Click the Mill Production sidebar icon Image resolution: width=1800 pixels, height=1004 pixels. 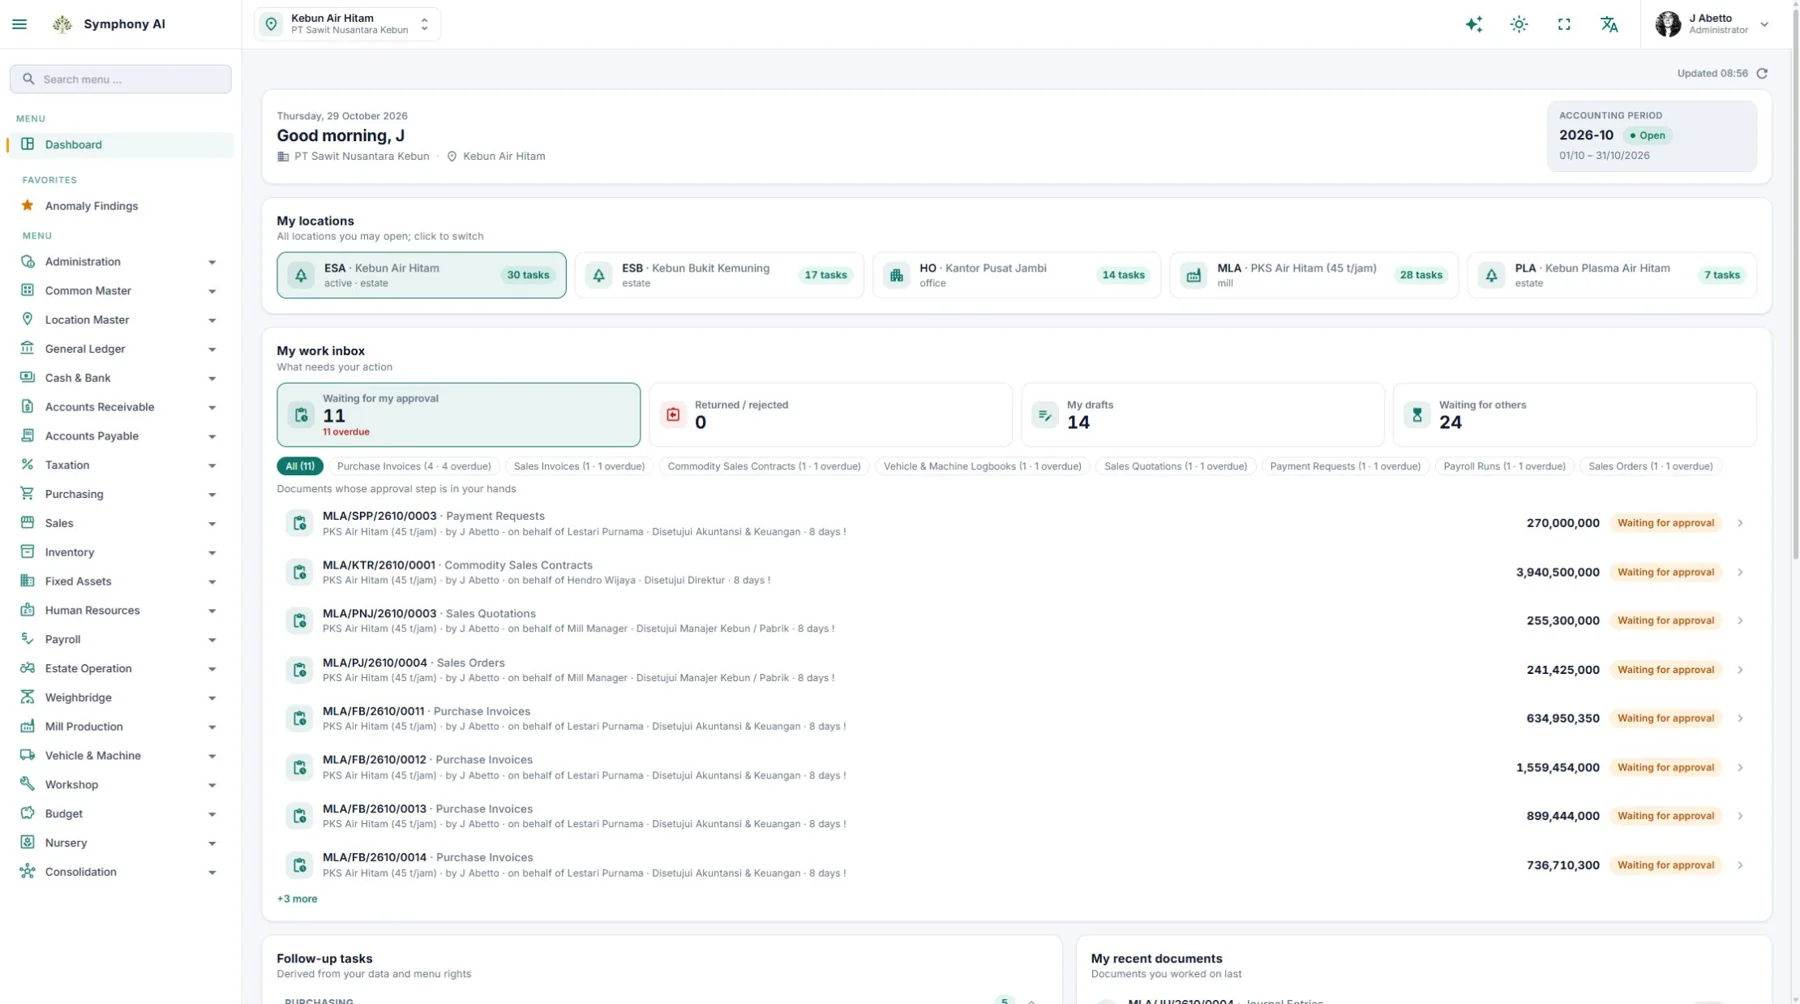(27, 726)
